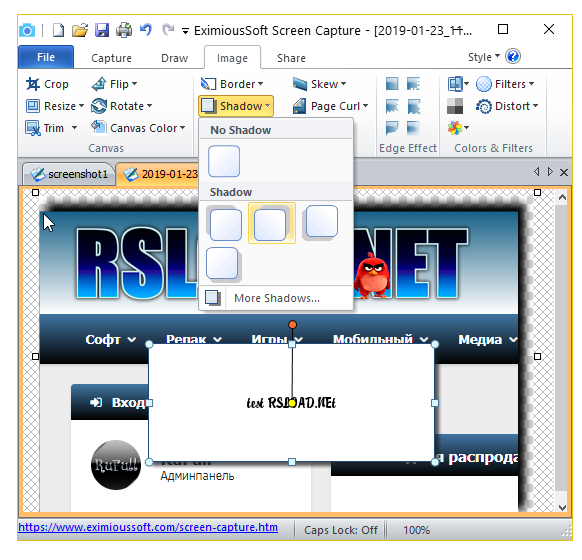Open the Flip dropdown
The width and height of the screenshot is (582, 560).
(x=114, y=84)
